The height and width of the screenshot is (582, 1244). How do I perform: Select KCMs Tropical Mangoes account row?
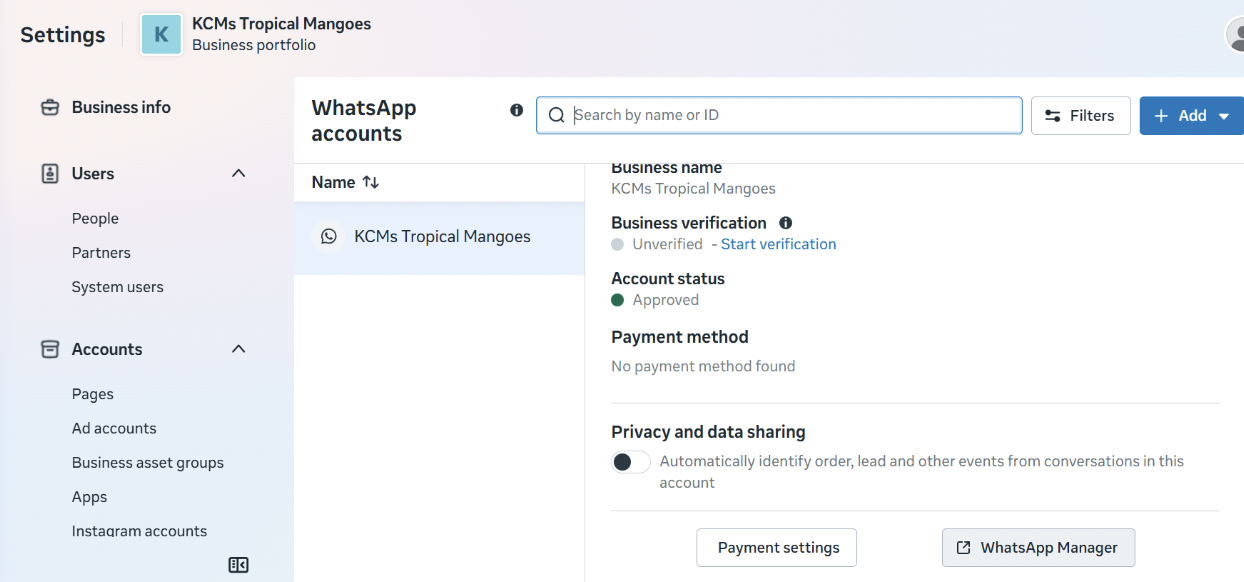click(439, 237)
